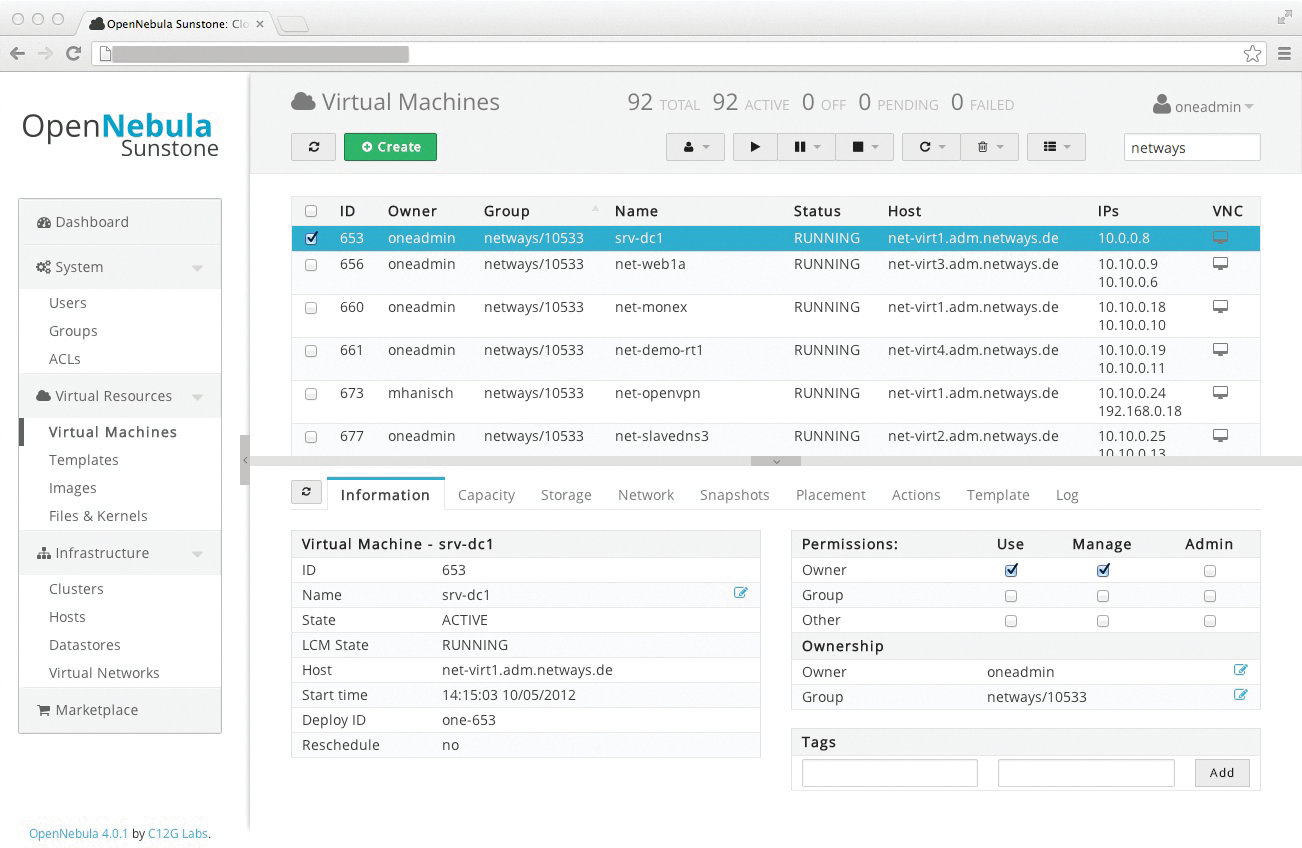Click the refresh icon above the VM table
This screenshot has height=848, width=1302.
pos(313,146)
